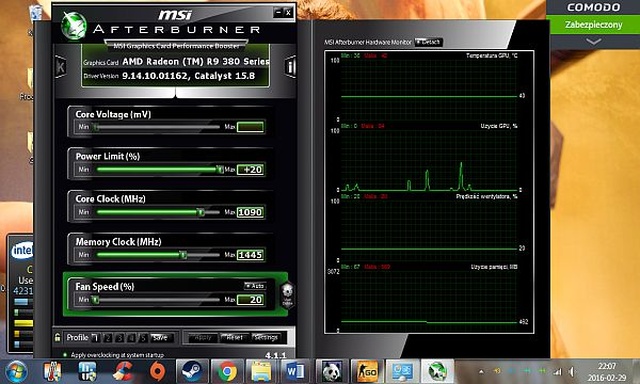Click the Core Clock slider handle
Viewport: 640px width, 384px height.
click(200, 212)
